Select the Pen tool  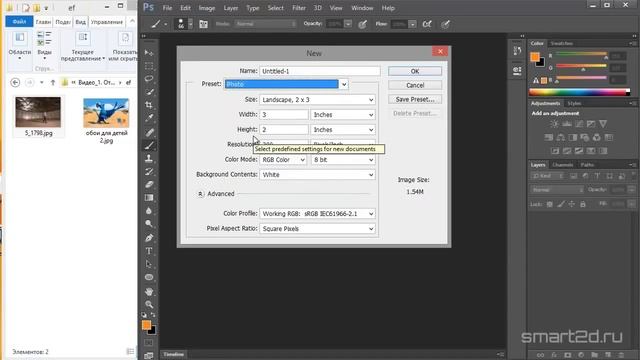(x=149, y=238)
